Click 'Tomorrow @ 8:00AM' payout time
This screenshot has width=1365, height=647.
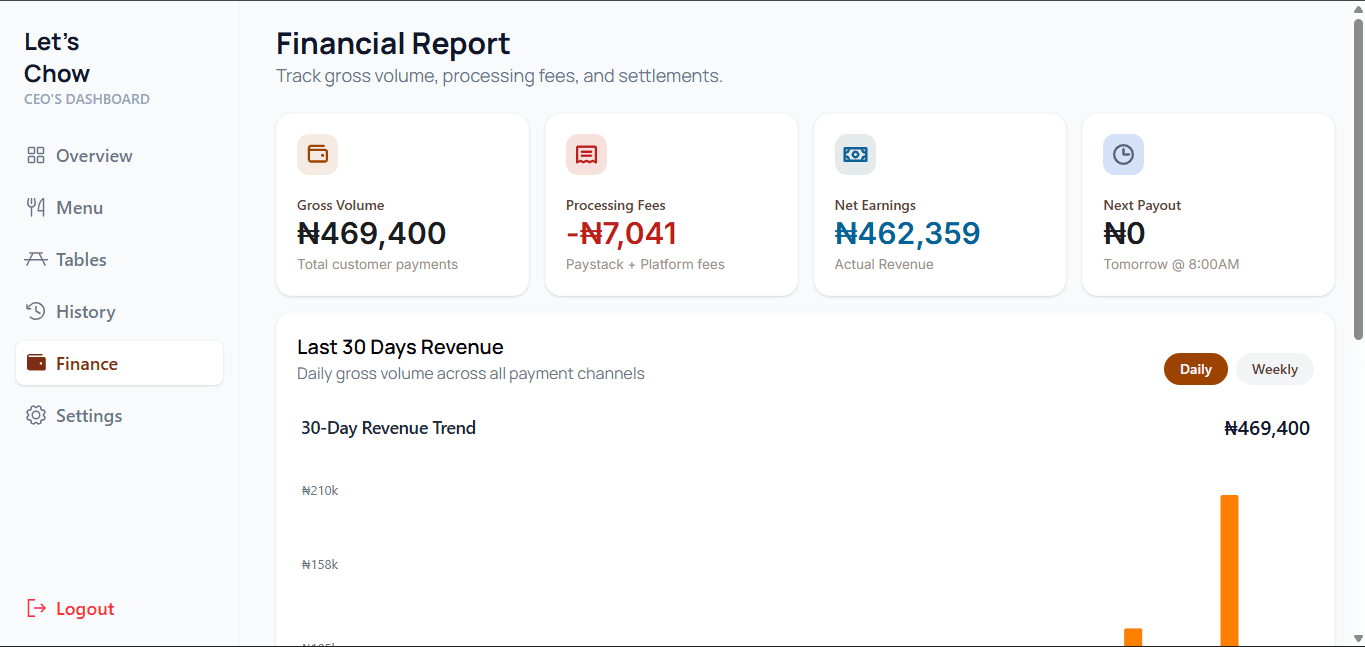[x=1171, y=264]
